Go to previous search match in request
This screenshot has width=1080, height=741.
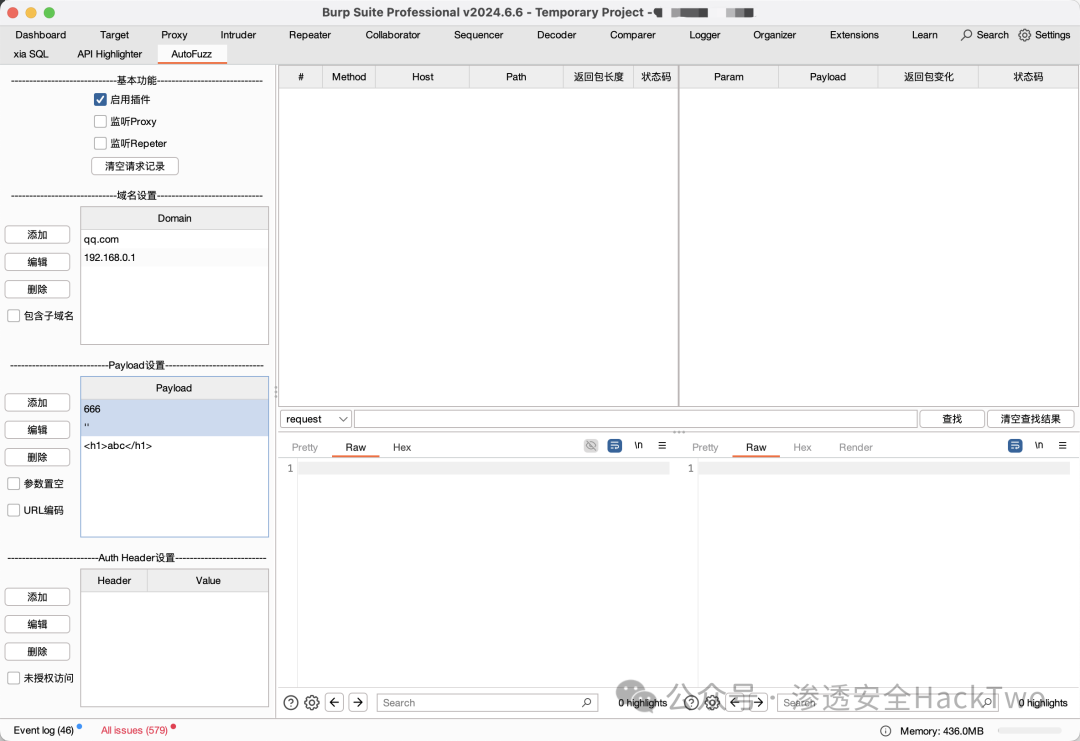coord(335,702)
